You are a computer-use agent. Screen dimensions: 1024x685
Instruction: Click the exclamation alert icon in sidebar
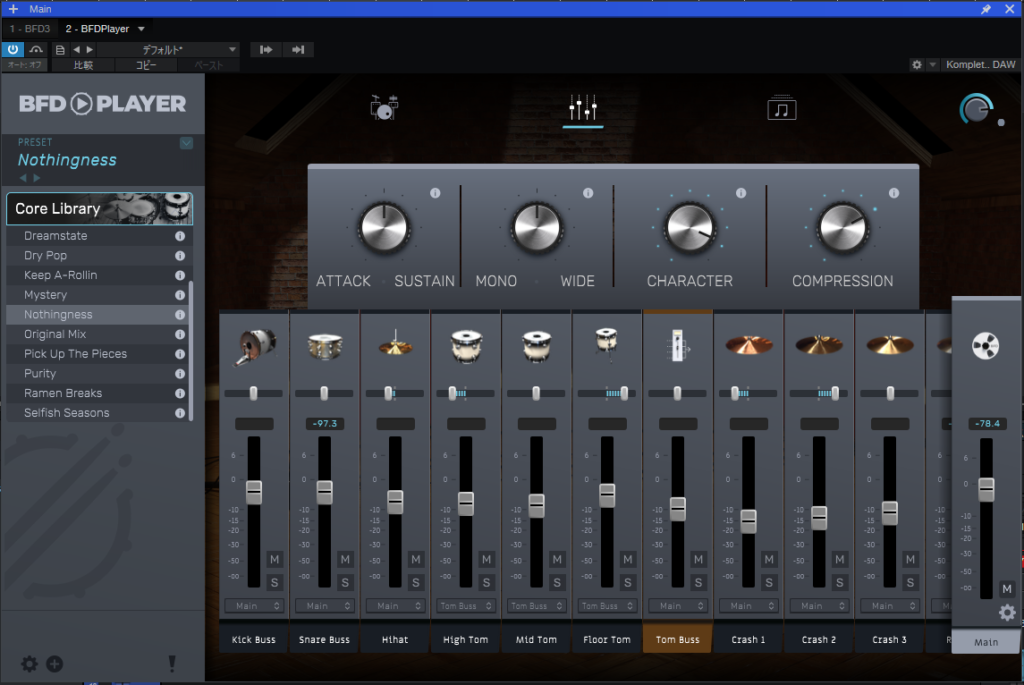point(171,663)
